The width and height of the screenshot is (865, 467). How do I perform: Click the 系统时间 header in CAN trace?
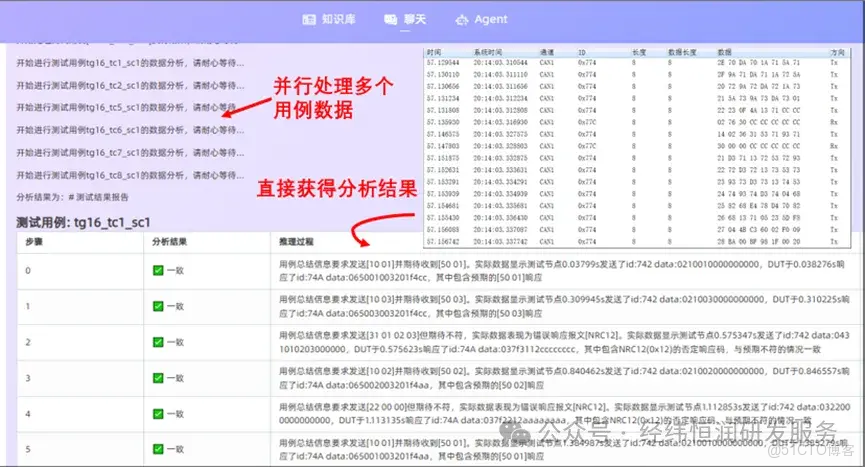pyautogui.click(x=488, y=52)
